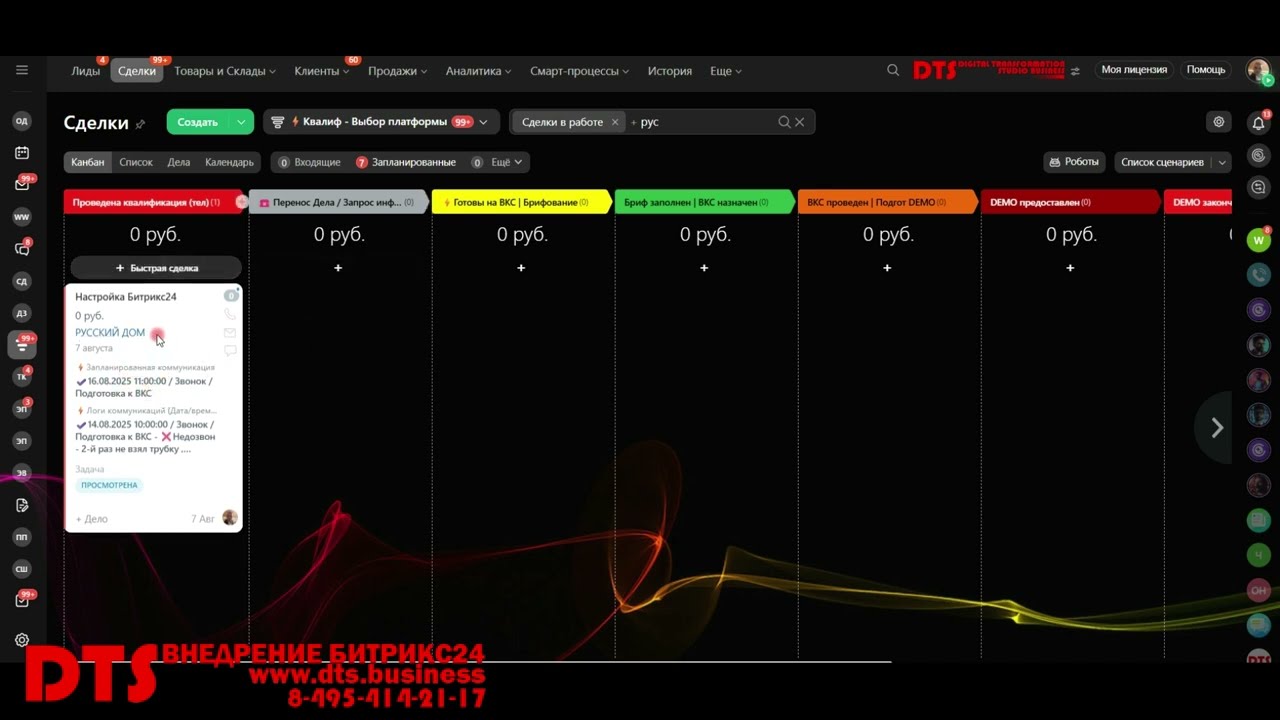
Task: Click the search magnifier in top bar
Action: (893, 70)
